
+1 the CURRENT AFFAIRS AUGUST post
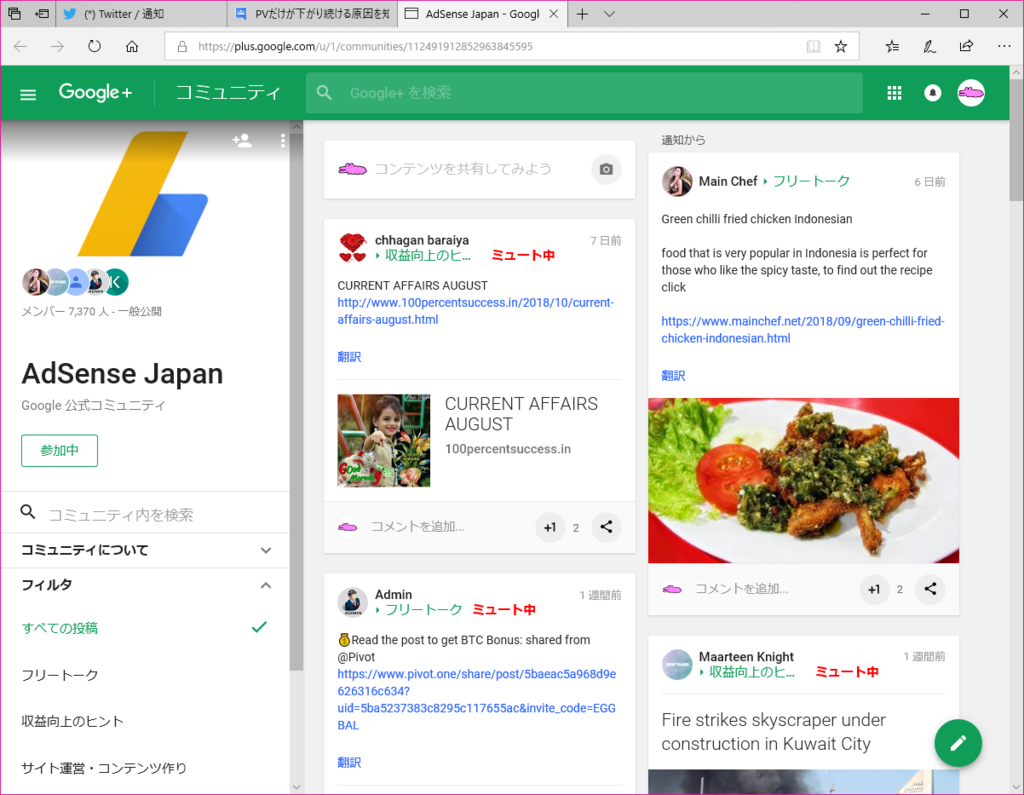tap(550, 527)
